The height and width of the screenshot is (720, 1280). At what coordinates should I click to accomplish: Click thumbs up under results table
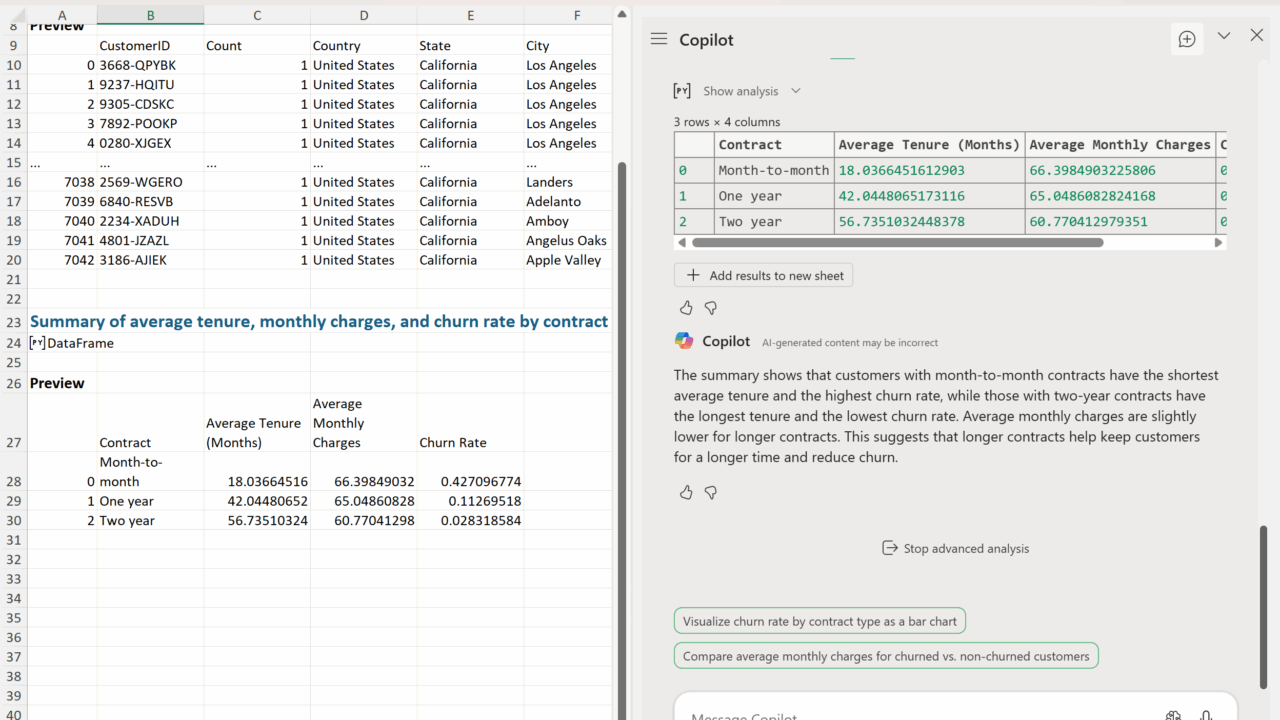click(x=686, y=308)
